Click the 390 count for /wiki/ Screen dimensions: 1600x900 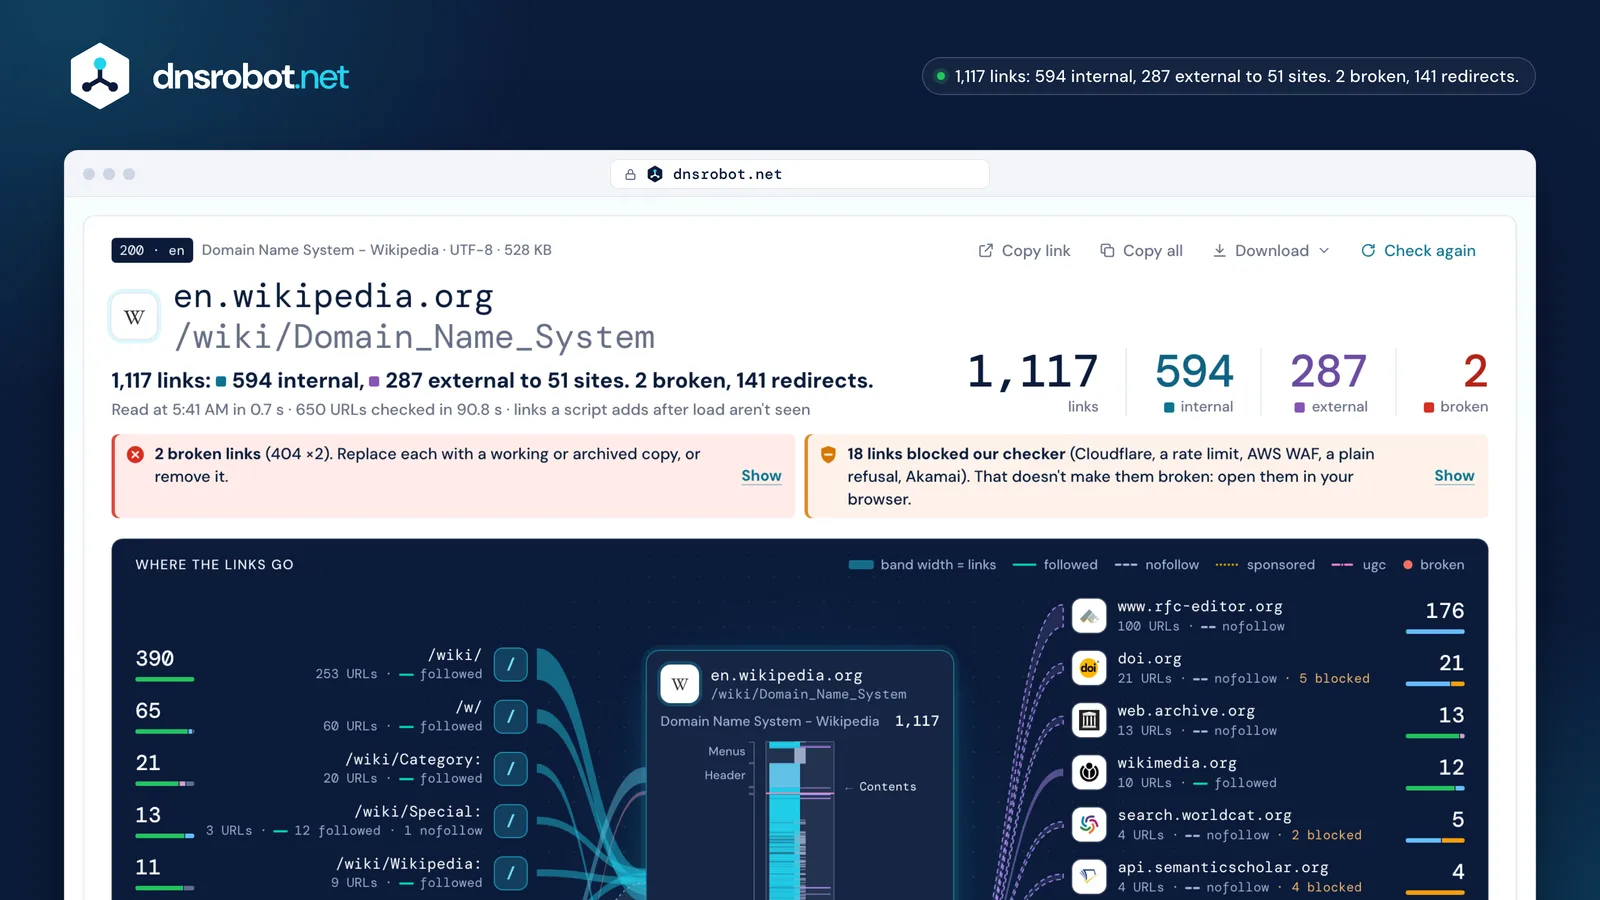click(155, 659)
